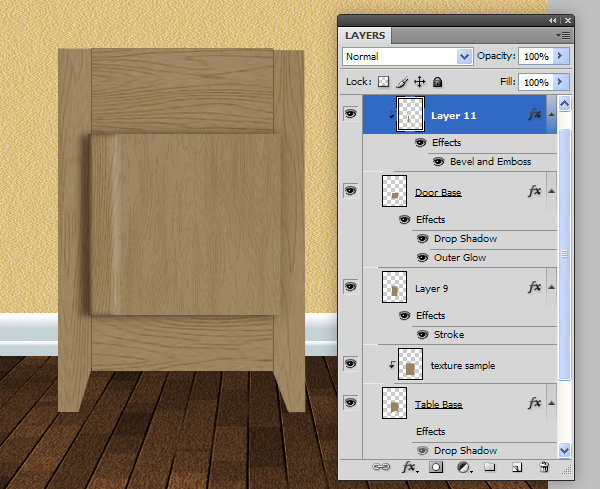
Task: Collapse the Door Base effects list
Action: [552, 191]
